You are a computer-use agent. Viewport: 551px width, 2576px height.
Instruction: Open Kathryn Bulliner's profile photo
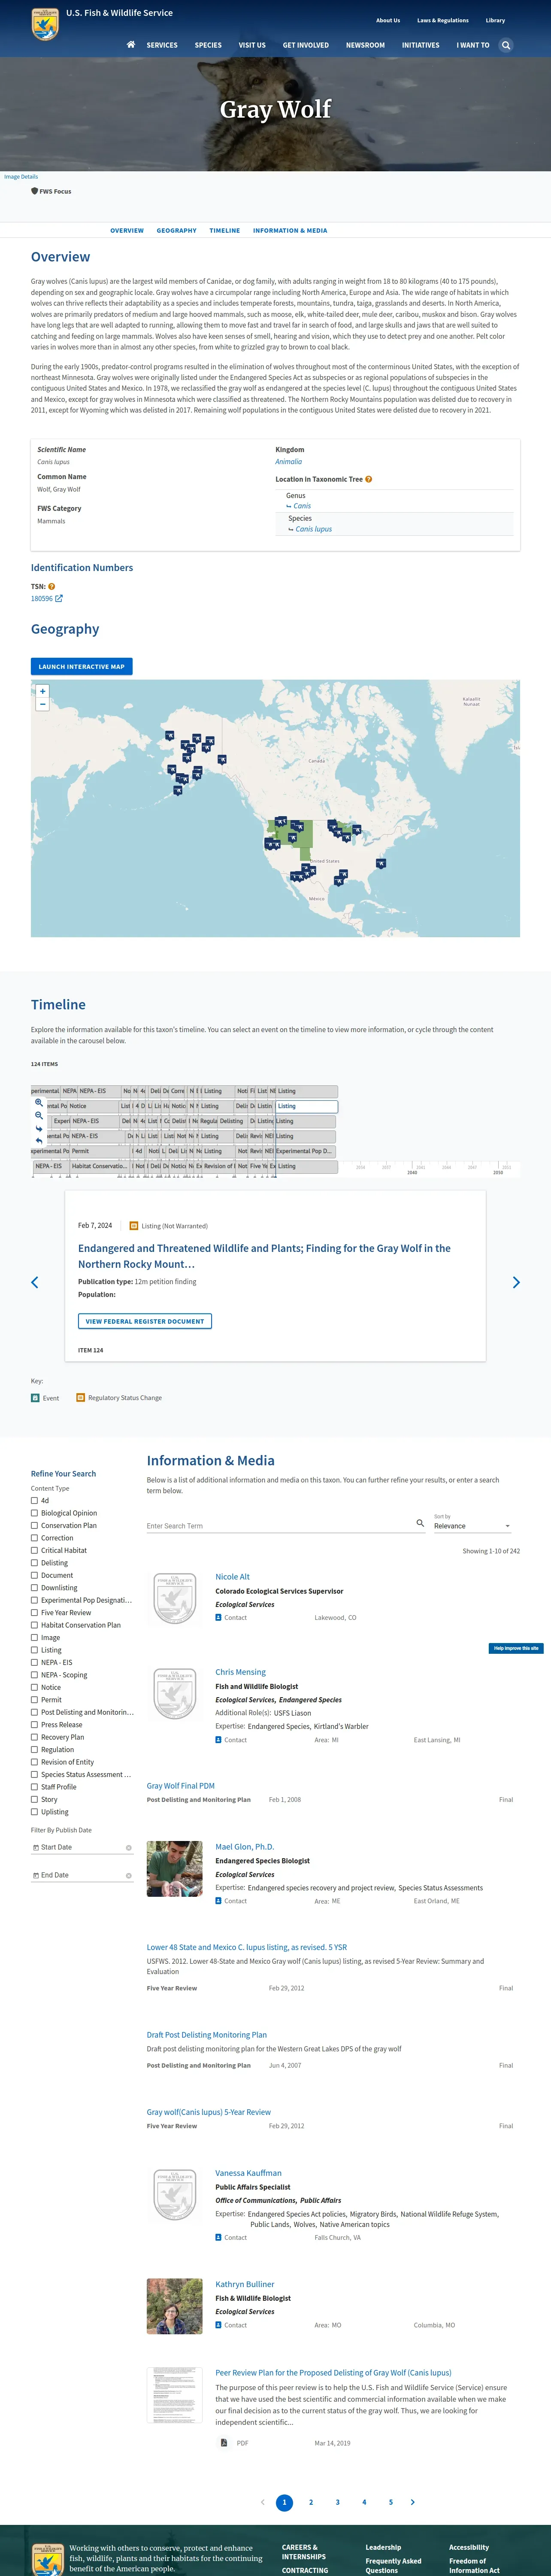point(175,2306)
